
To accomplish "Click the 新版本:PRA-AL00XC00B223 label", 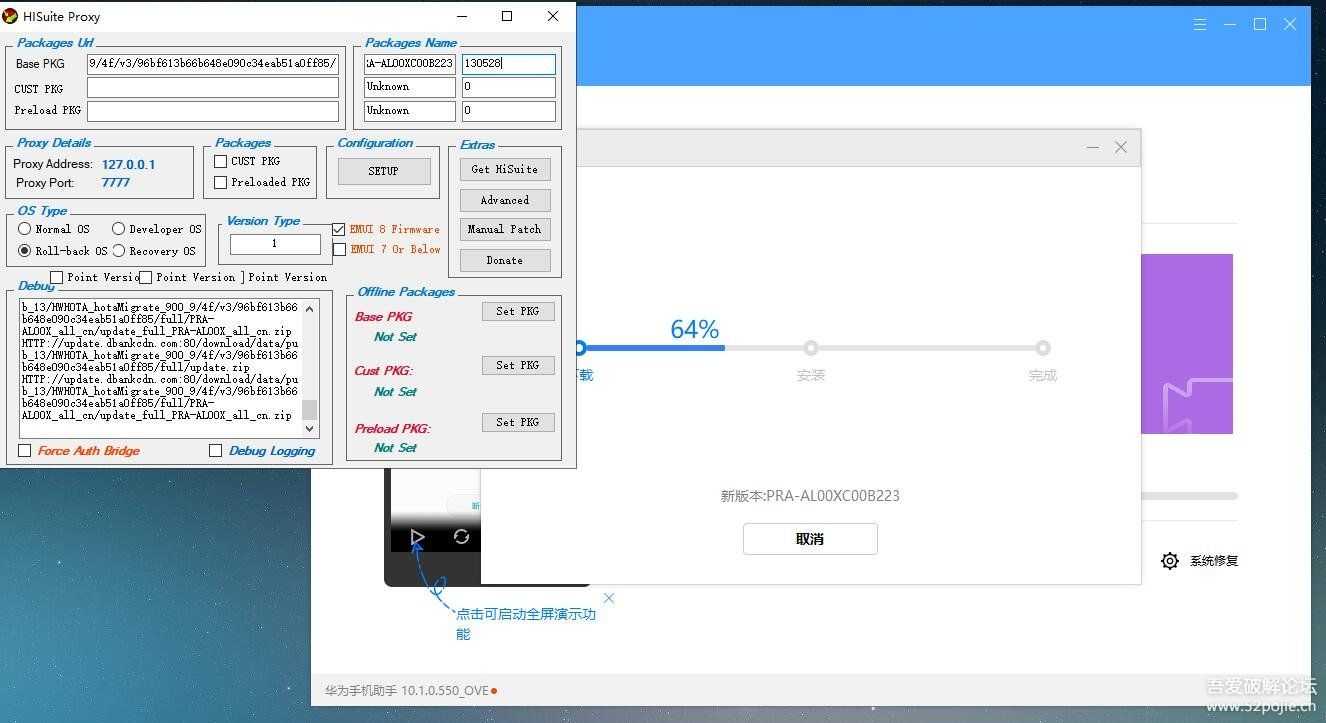I will coord(810,496).
